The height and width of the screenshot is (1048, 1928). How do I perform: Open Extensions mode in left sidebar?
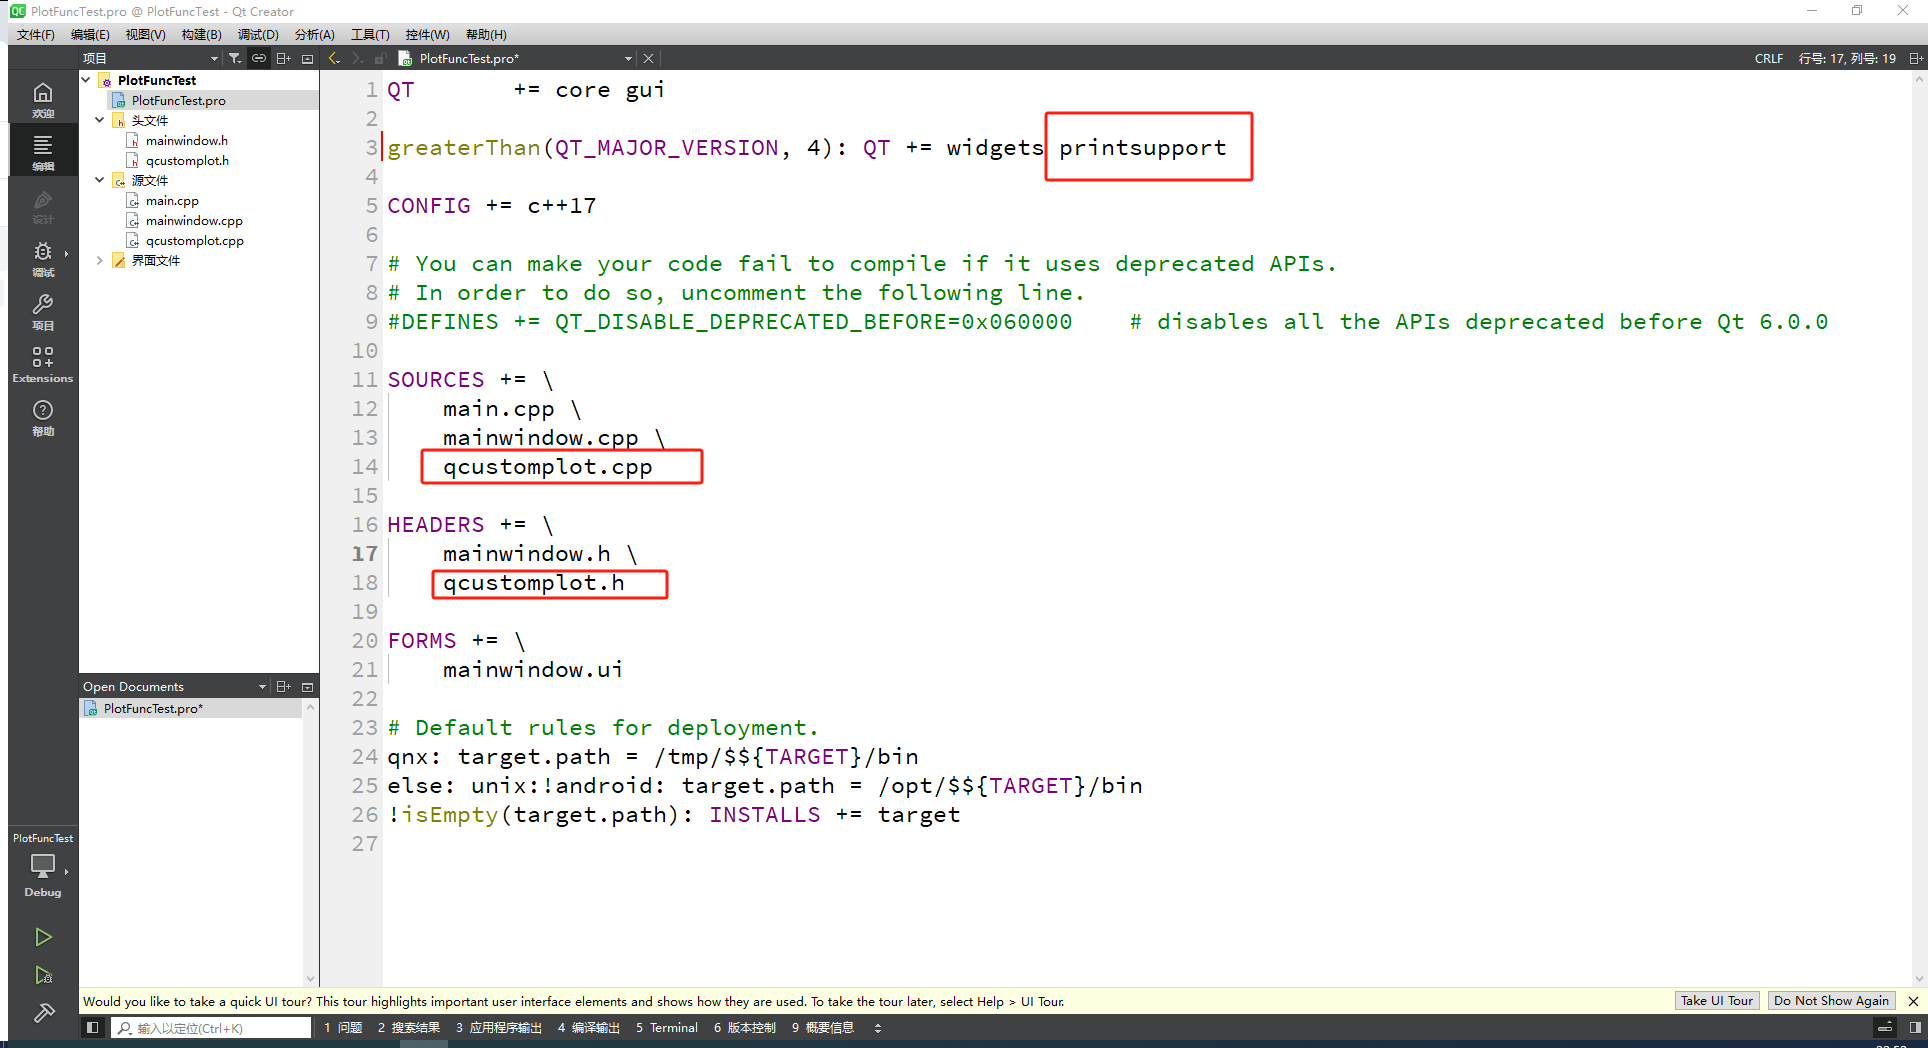pyautogui.click(x=43, y=363)
